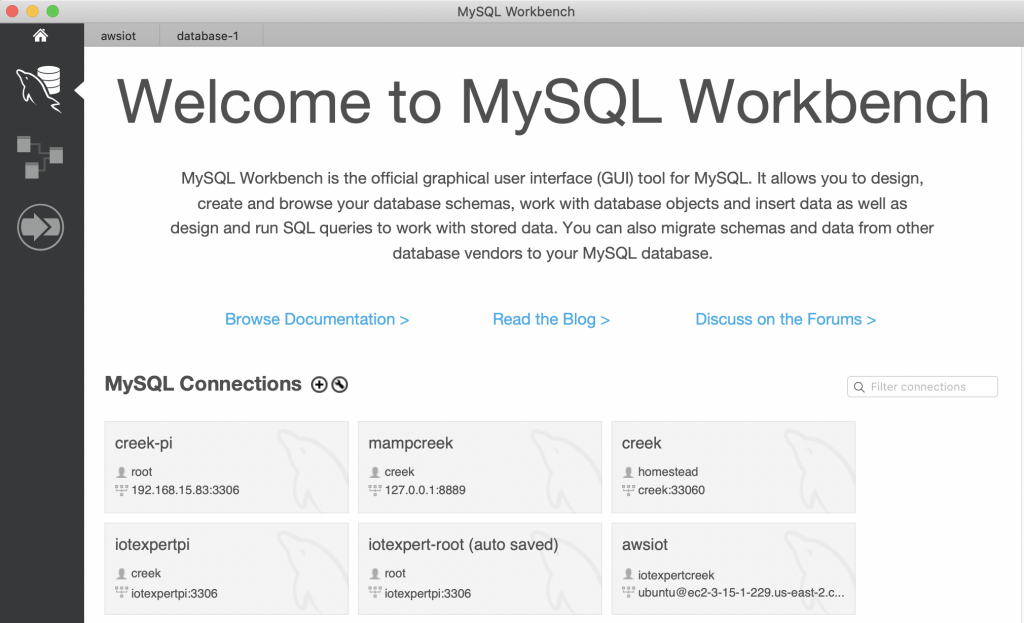Open Read the Blog link
The height and width of the screenshot is (623, 1024).
coord(551,319)
